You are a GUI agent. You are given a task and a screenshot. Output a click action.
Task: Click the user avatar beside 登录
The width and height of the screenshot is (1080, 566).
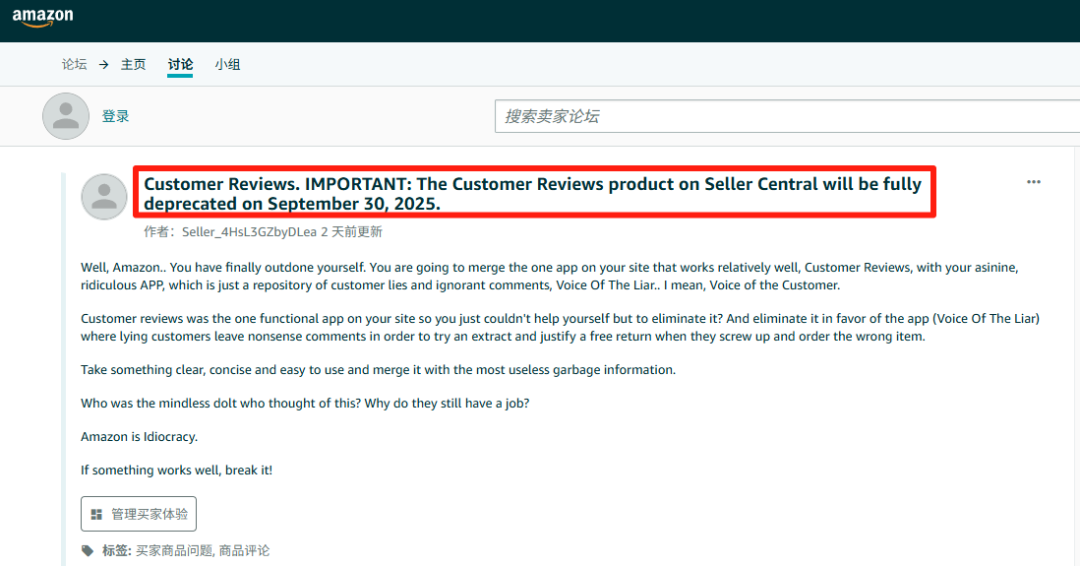(x=66, y=116)
